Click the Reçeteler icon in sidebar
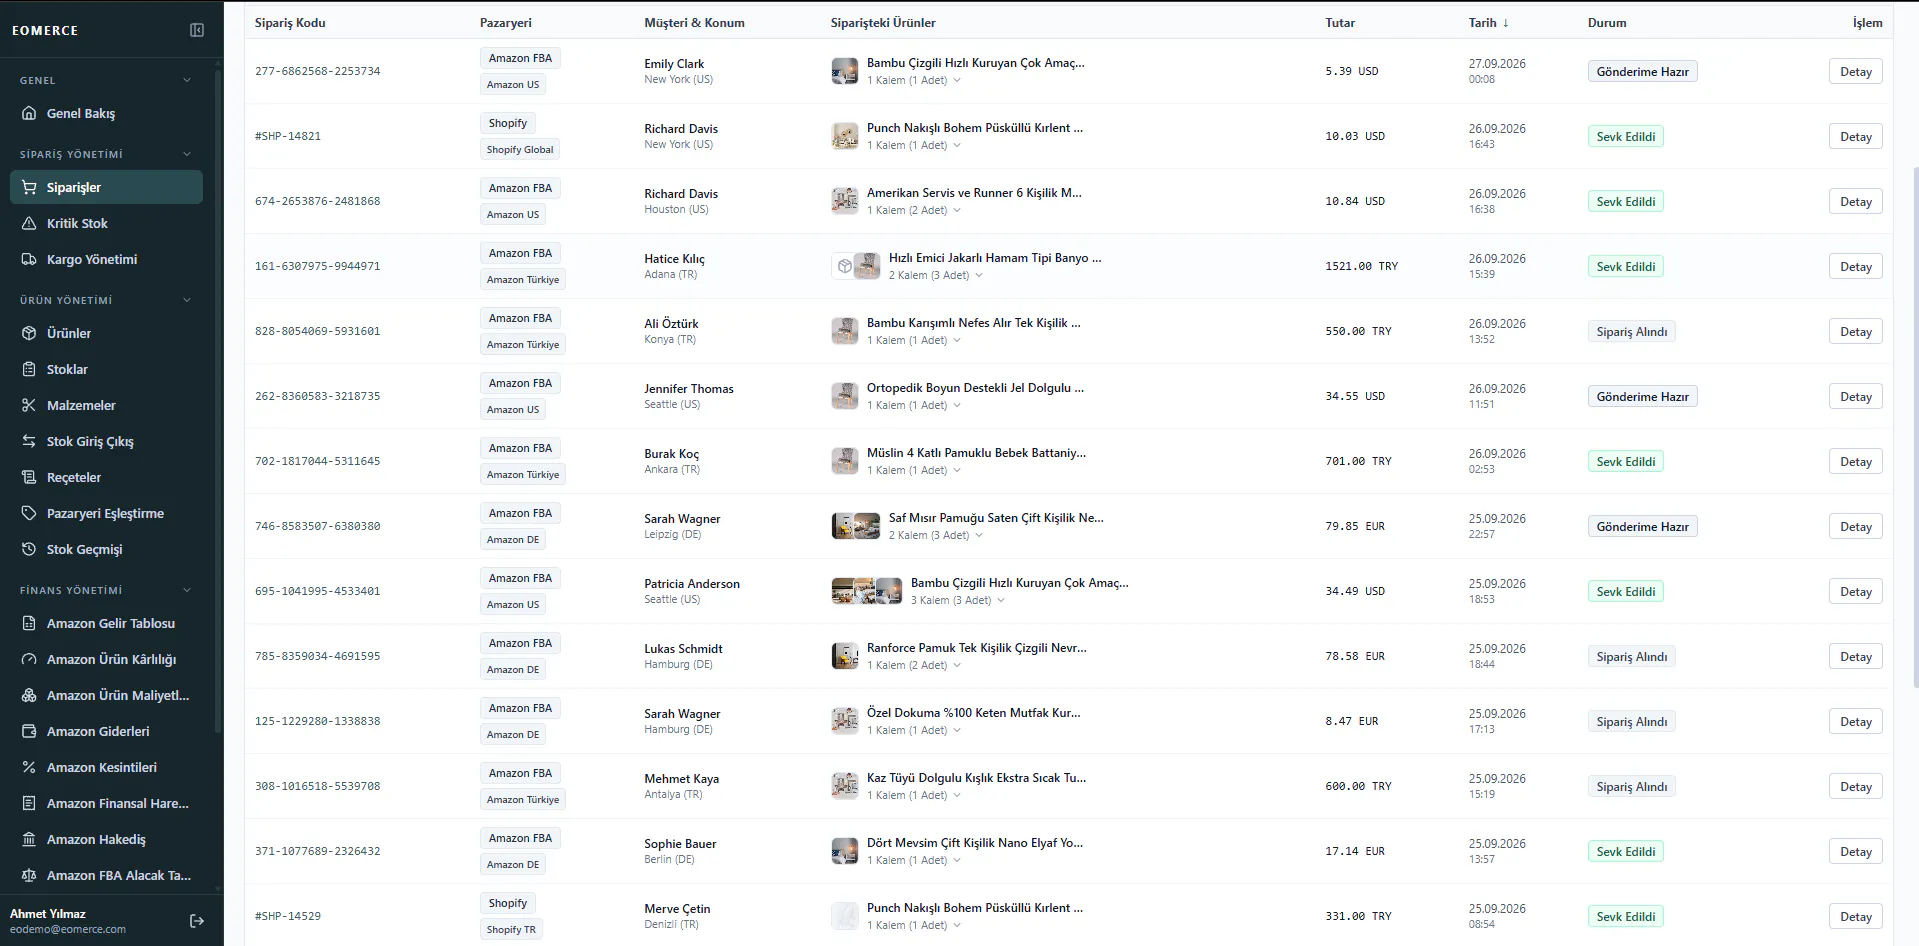1919x946 pixels. [29, 477]
